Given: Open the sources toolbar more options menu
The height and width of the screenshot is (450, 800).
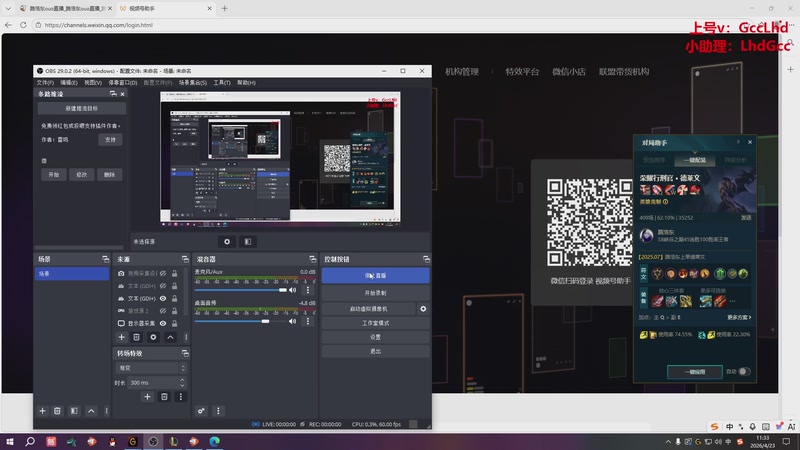Looking at the screenshot, I should point(186,337).
